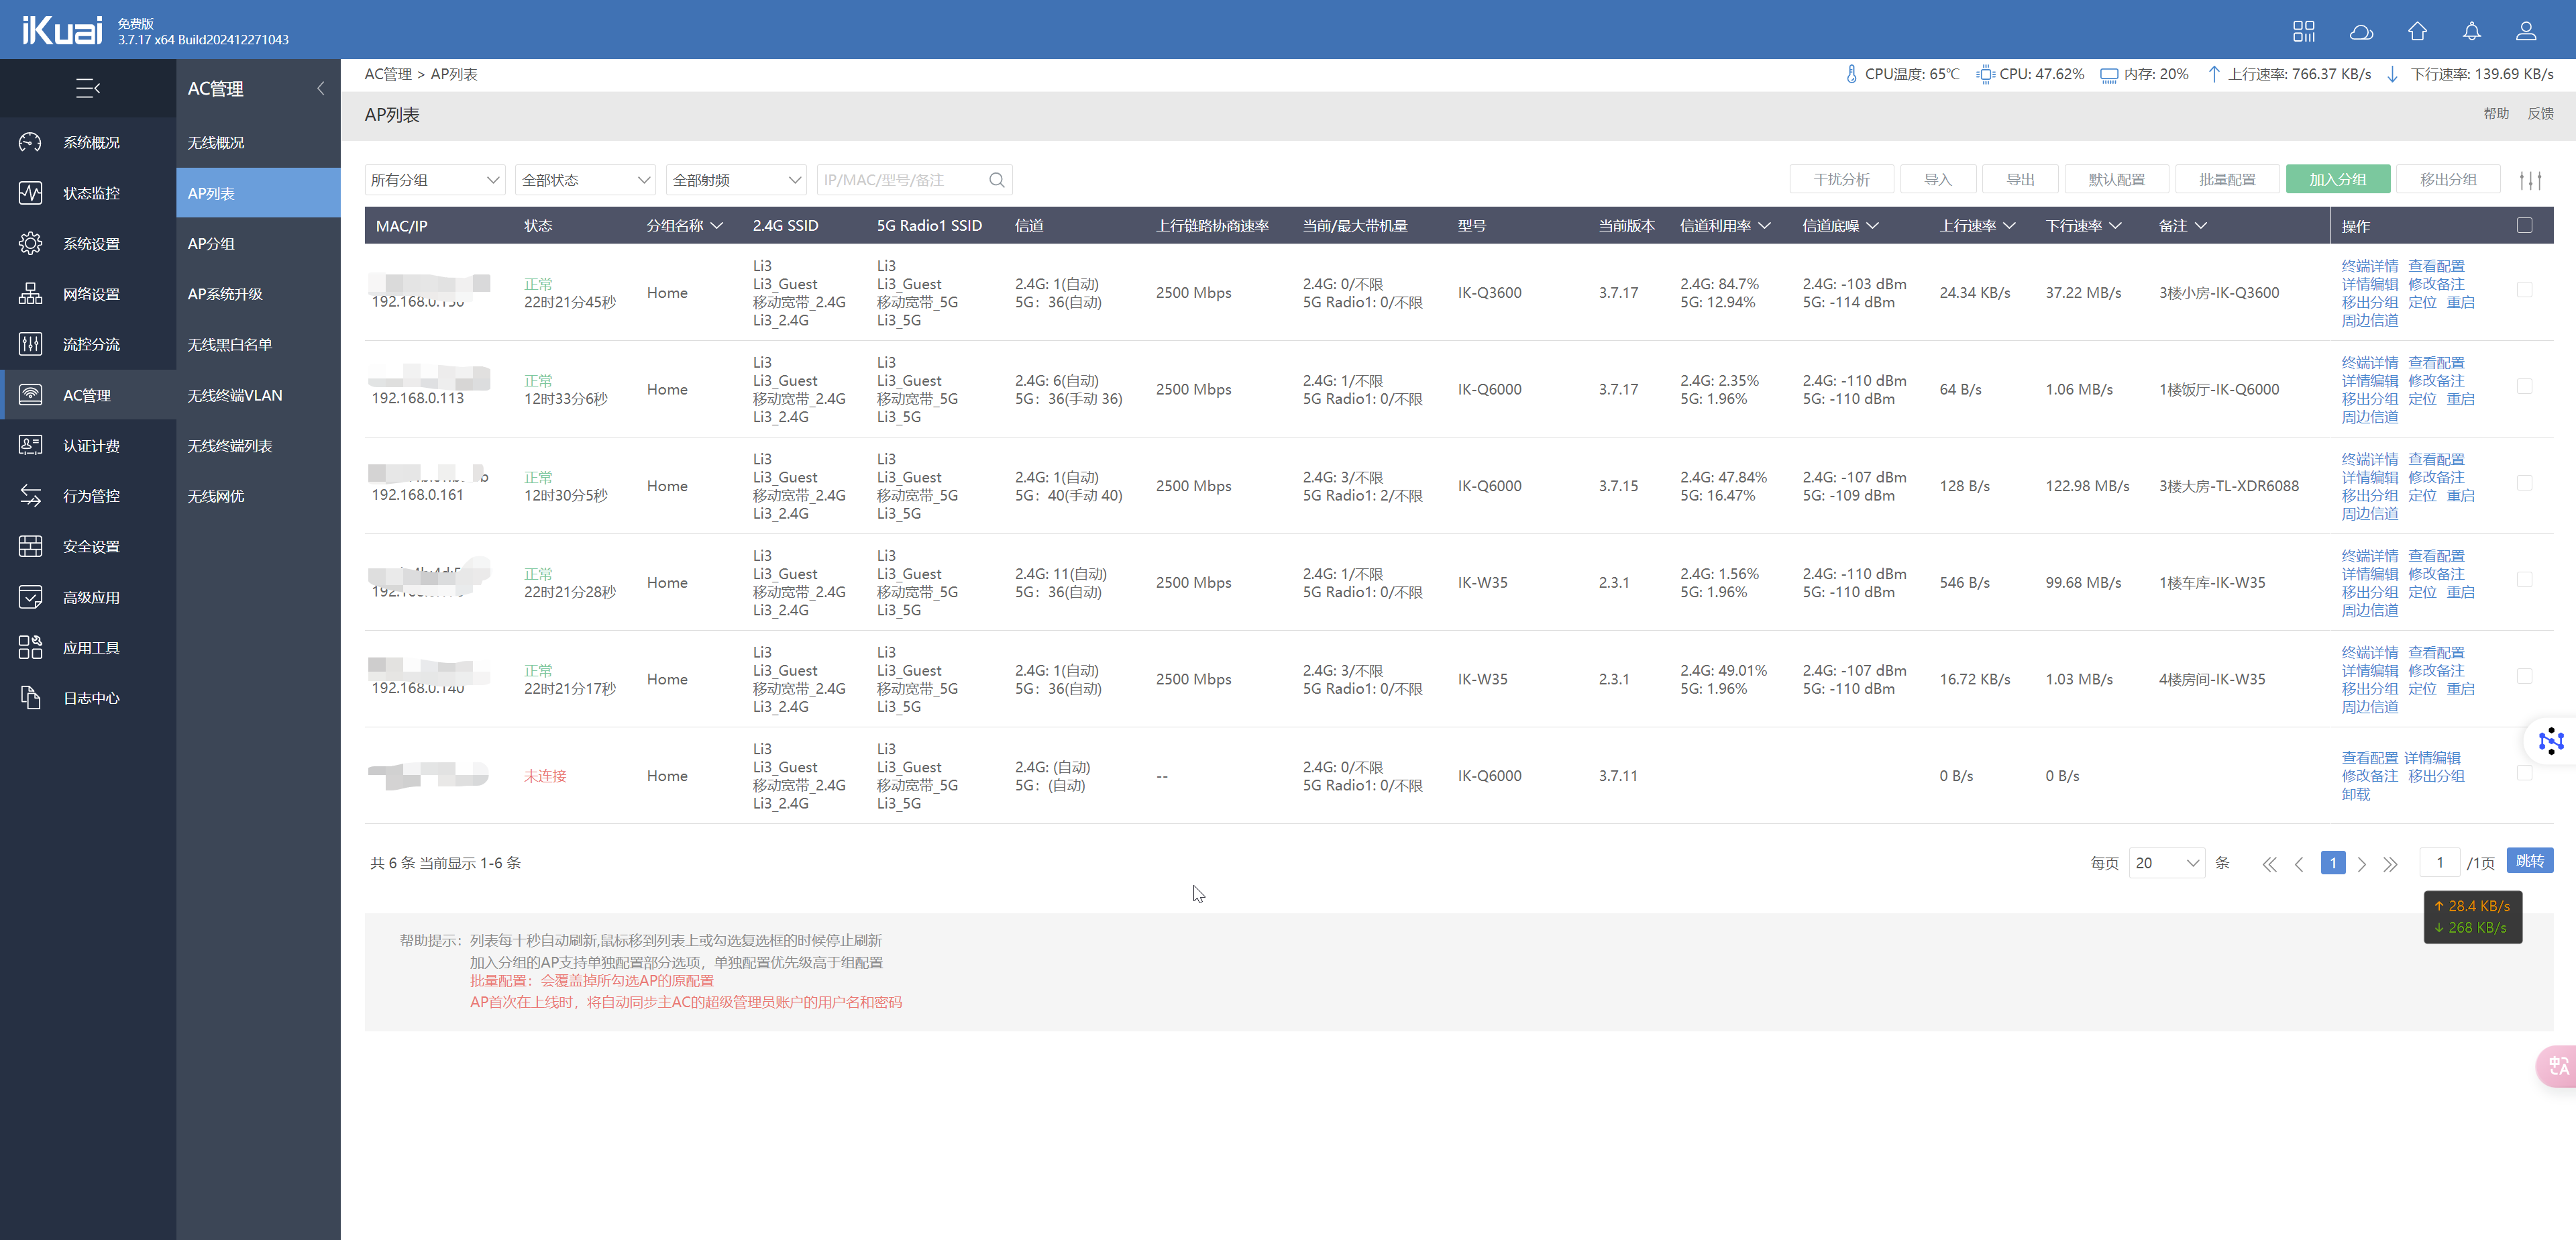Screen dimensions: 2576x1240
Task: Open the apps grid icon
Action: [x=2304, y=31]
